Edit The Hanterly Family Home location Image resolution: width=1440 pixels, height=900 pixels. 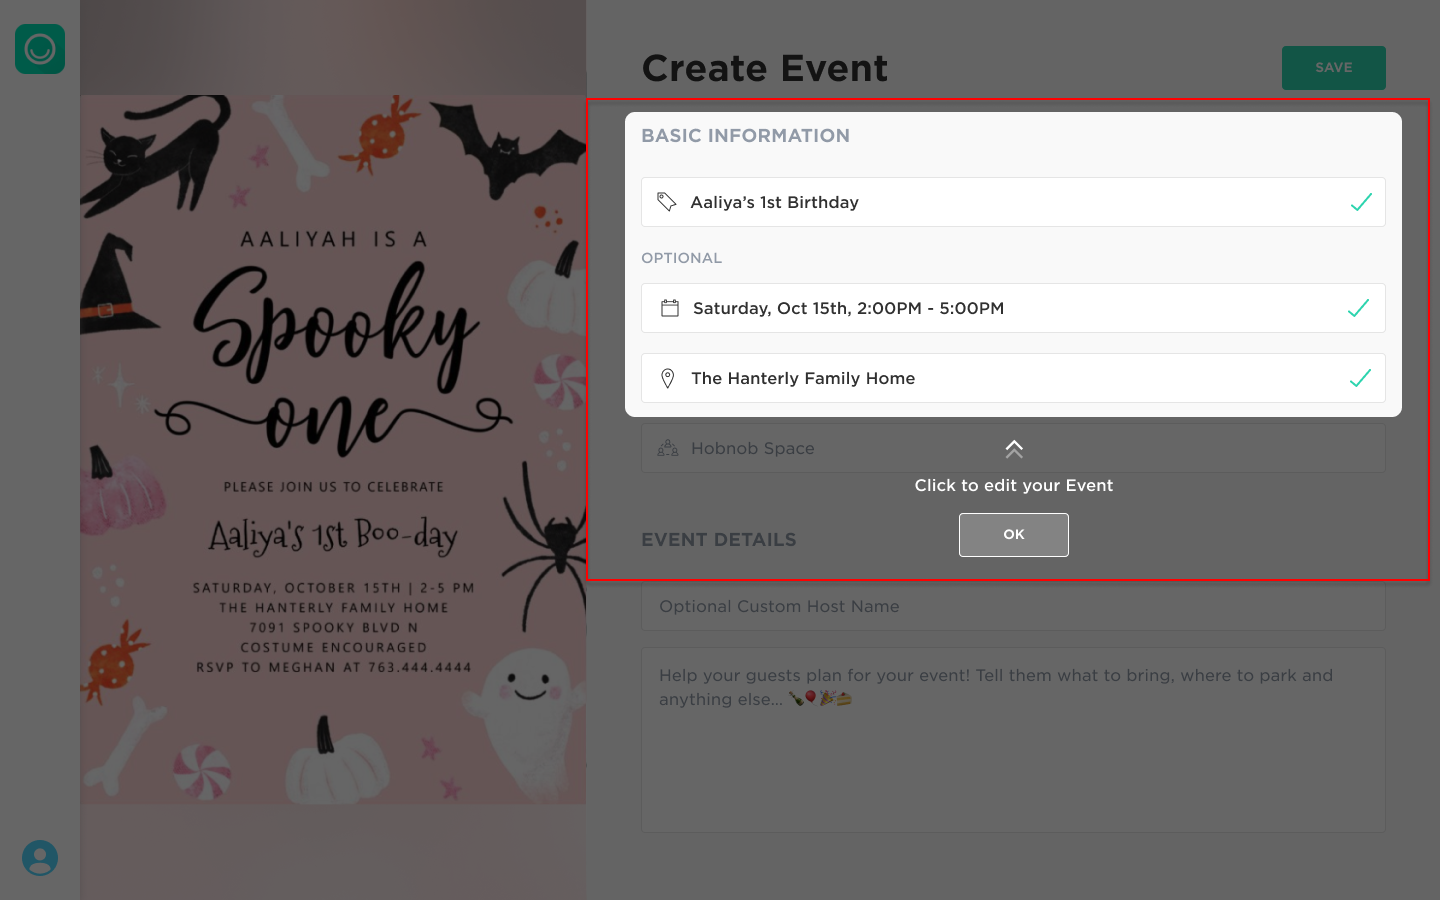[1013, 378]
